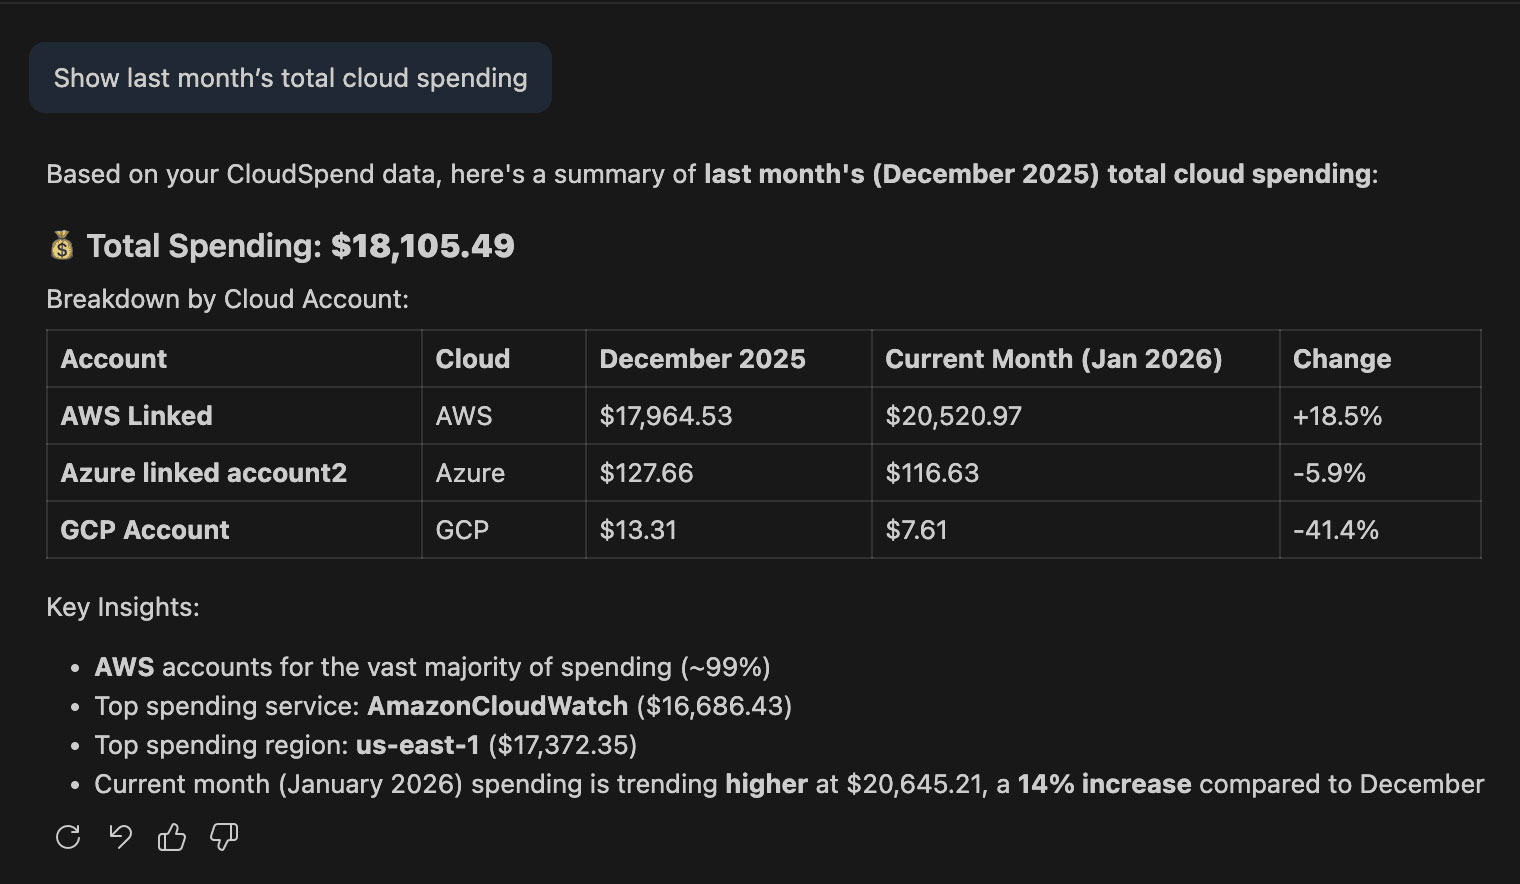Click the Current Month (Jan 2026) header
The width and height of the screenshot is (1520, 884).
tap(1053, 359)
